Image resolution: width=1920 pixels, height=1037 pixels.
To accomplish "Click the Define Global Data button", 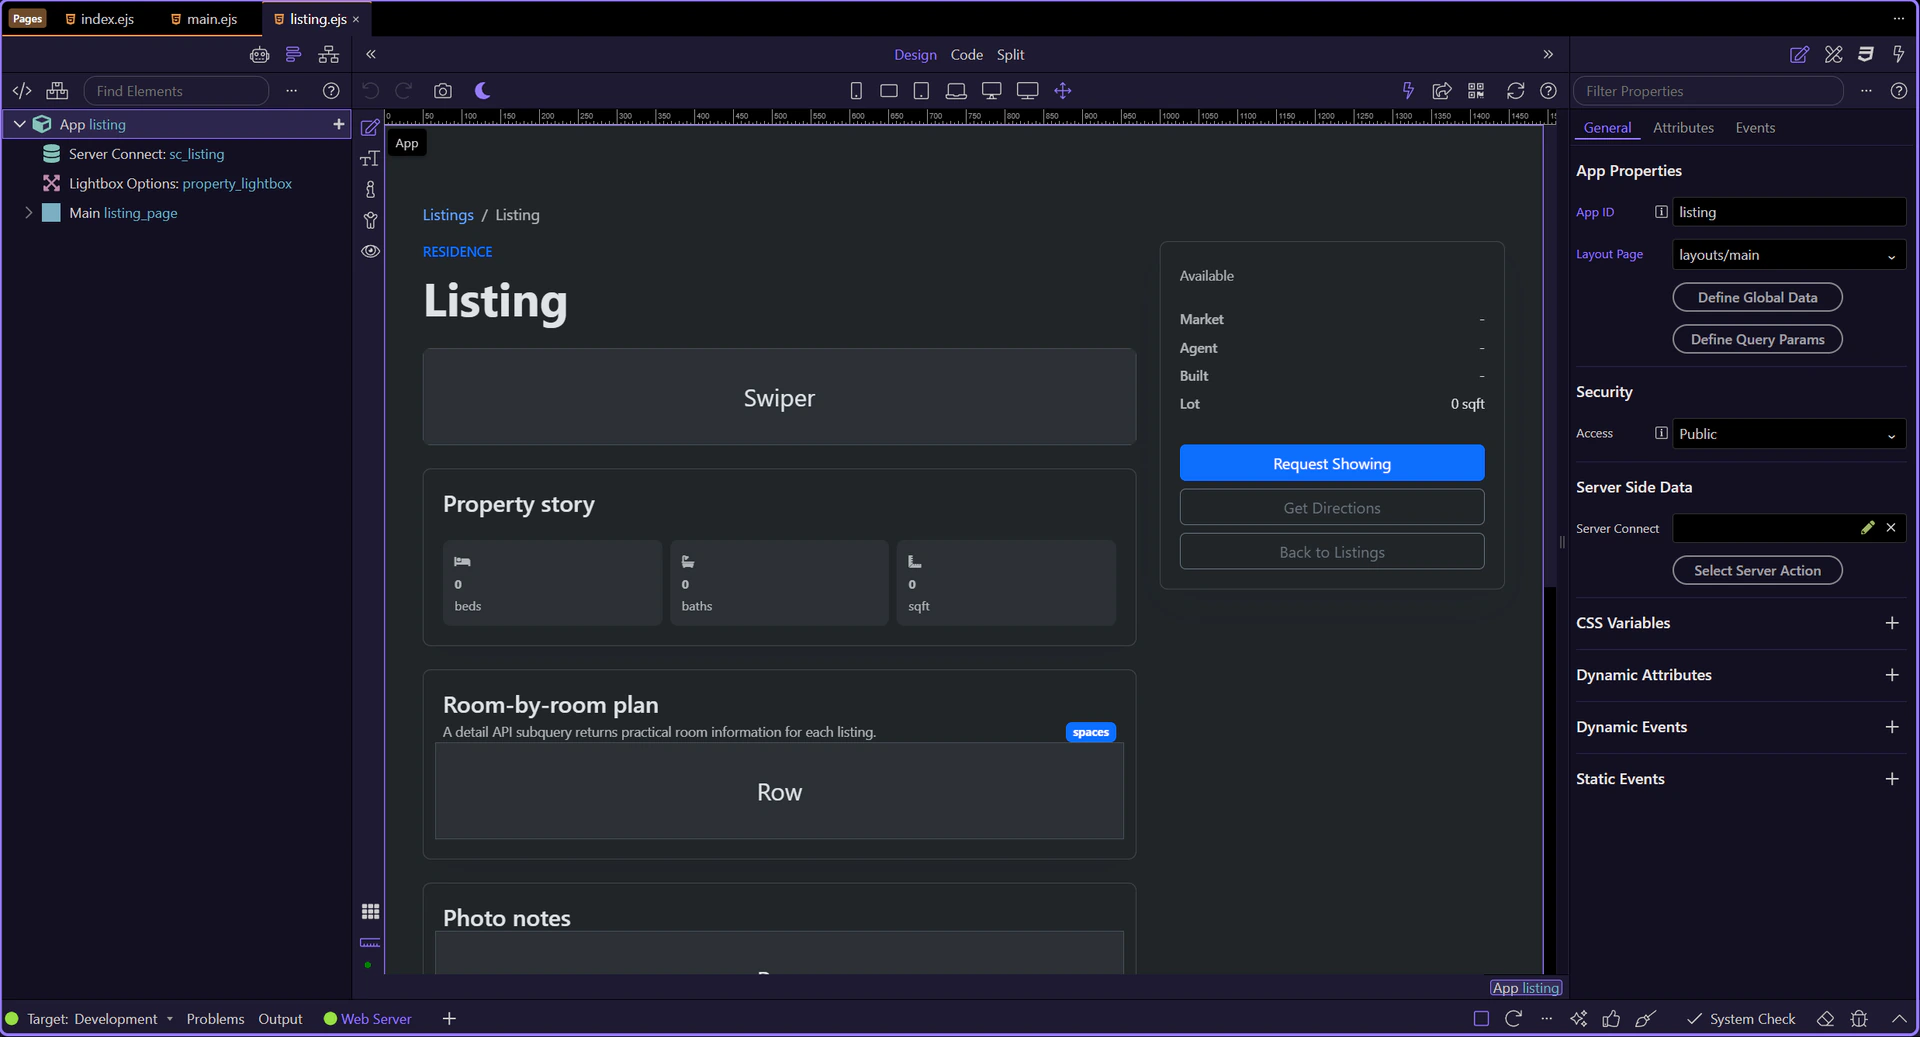I will pos(1756,298).
